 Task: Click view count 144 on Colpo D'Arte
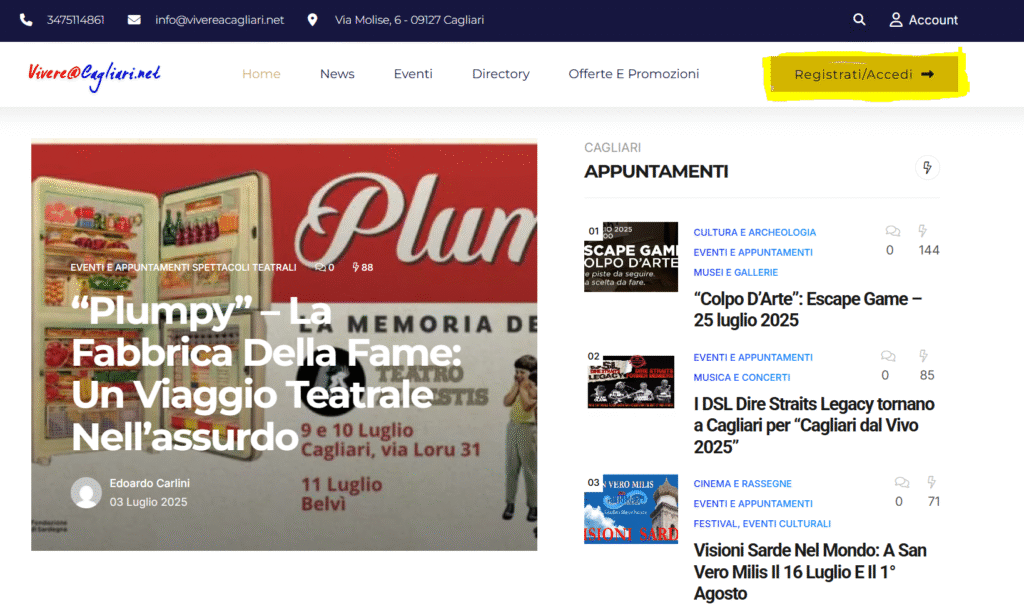tap(929, 250)
